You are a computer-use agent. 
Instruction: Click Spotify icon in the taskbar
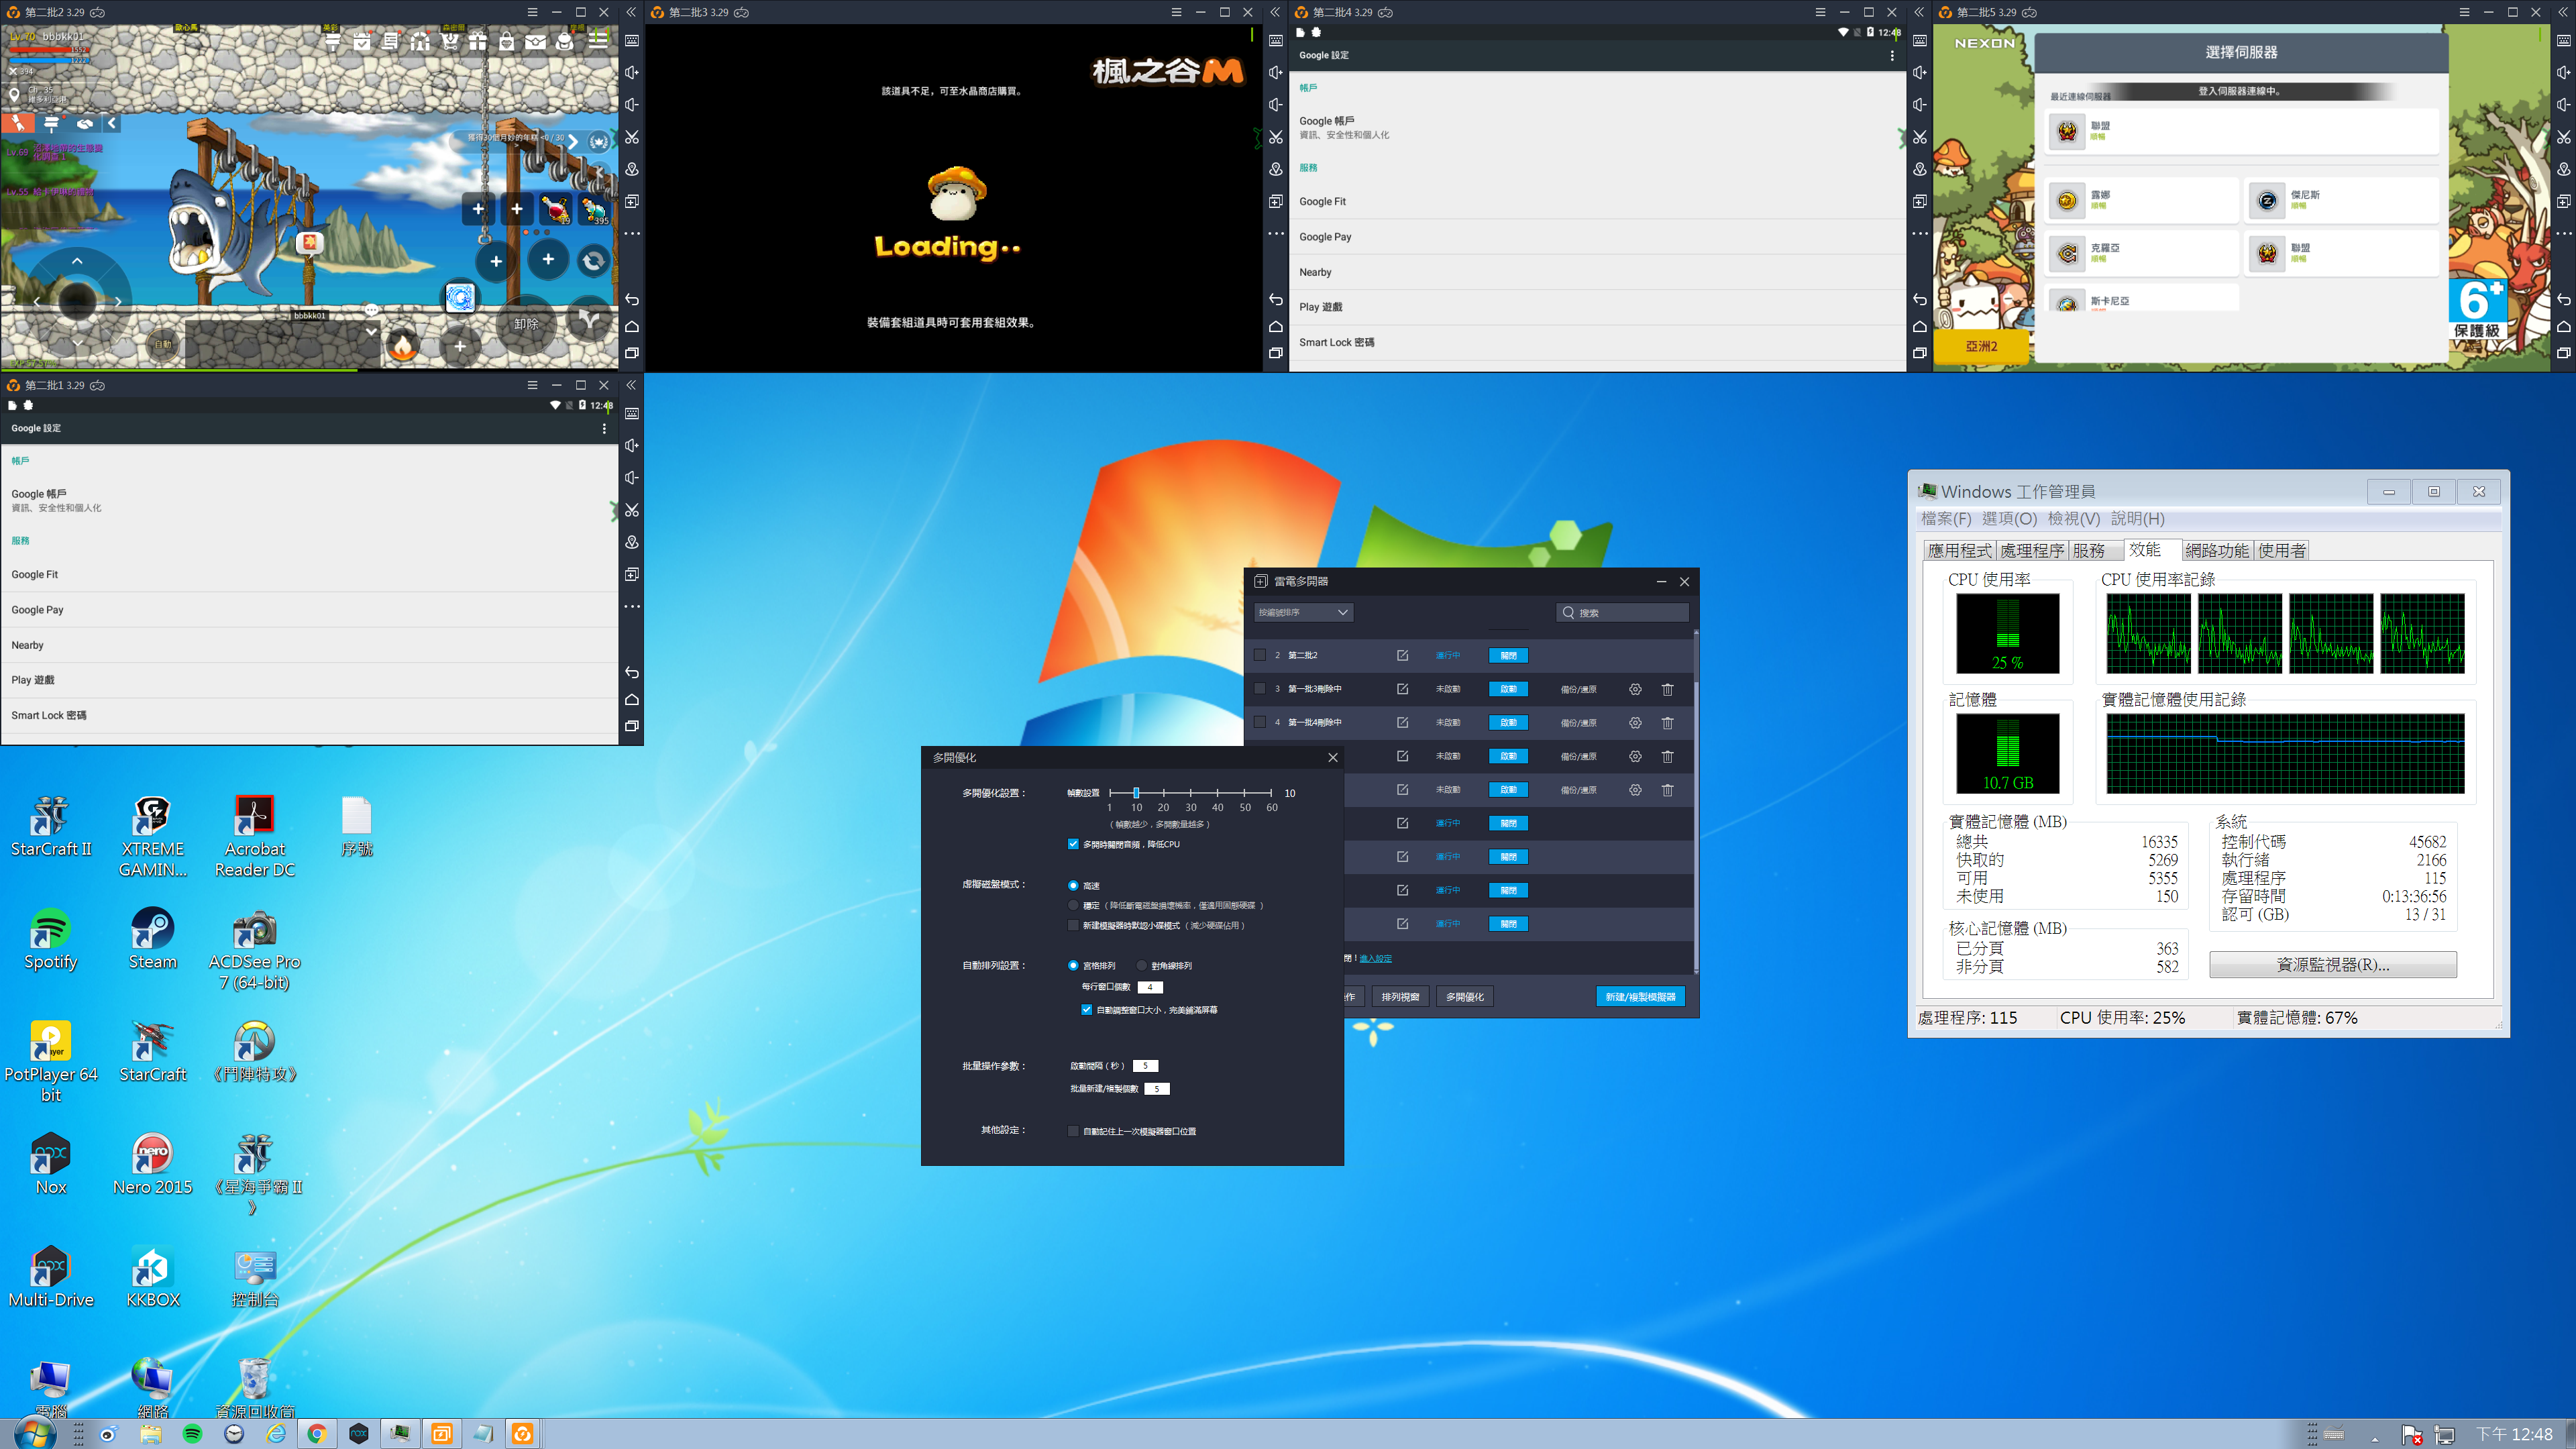192,1434
